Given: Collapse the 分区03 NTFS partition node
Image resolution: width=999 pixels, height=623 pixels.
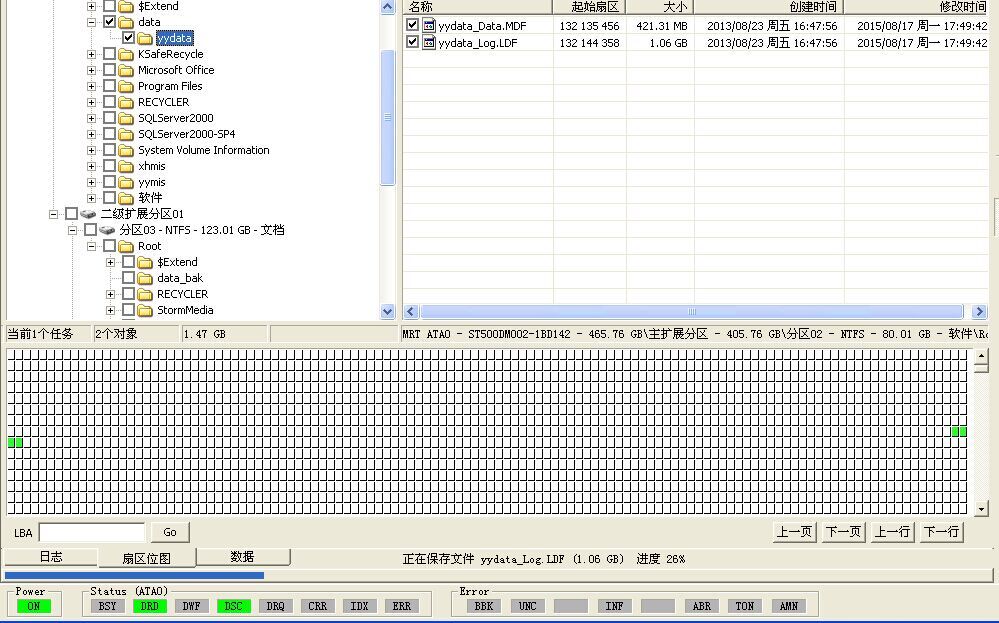Looking at the screenshot, I should [73, 230].
